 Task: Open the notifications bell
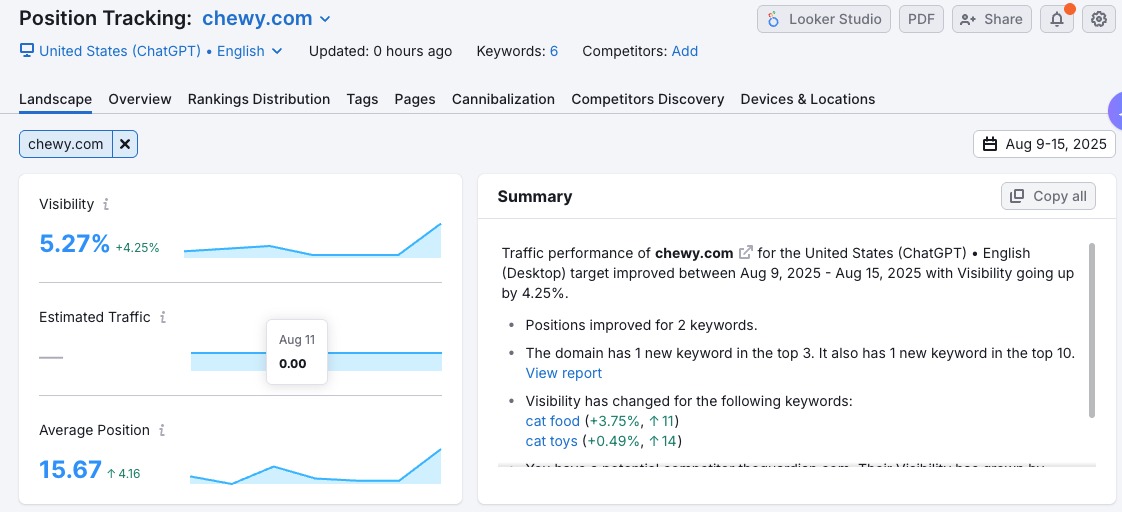coord(1057,19)
